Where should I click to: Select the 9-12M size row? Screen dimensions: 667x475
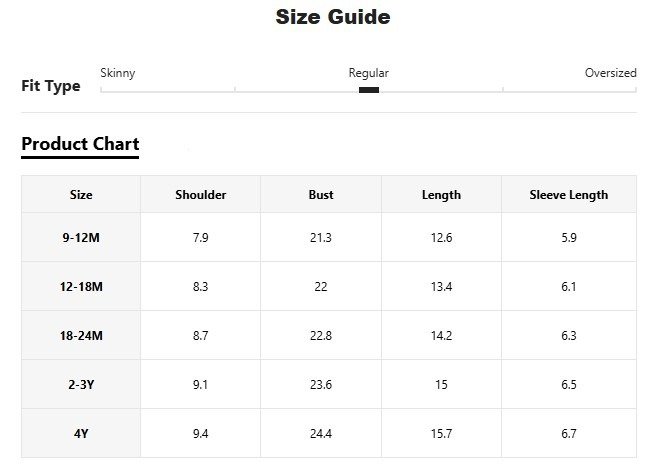[81, 238]
